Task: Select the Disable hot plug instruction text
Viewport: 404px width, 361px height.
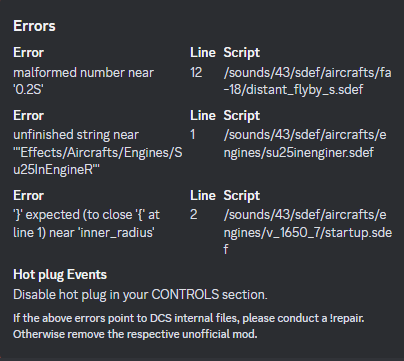Action: tap(140, 294)
